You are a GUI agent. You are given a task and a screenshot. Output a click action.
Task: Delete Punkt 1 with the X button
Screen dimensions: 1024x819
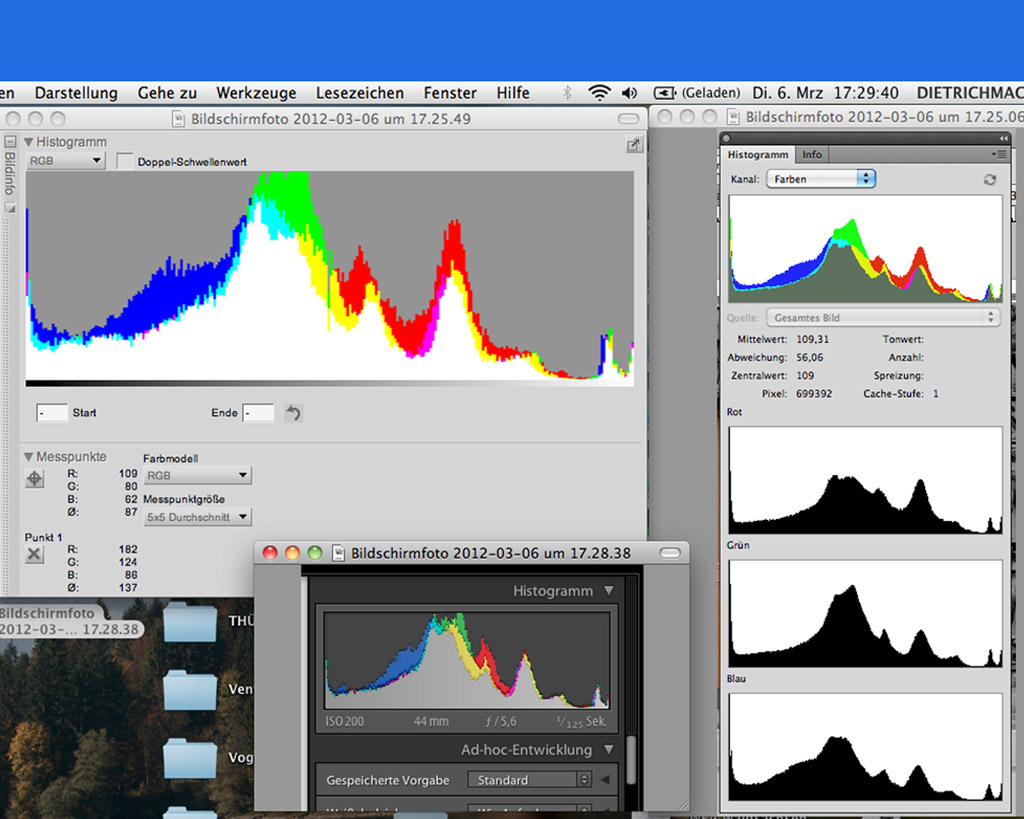point(35,554)
